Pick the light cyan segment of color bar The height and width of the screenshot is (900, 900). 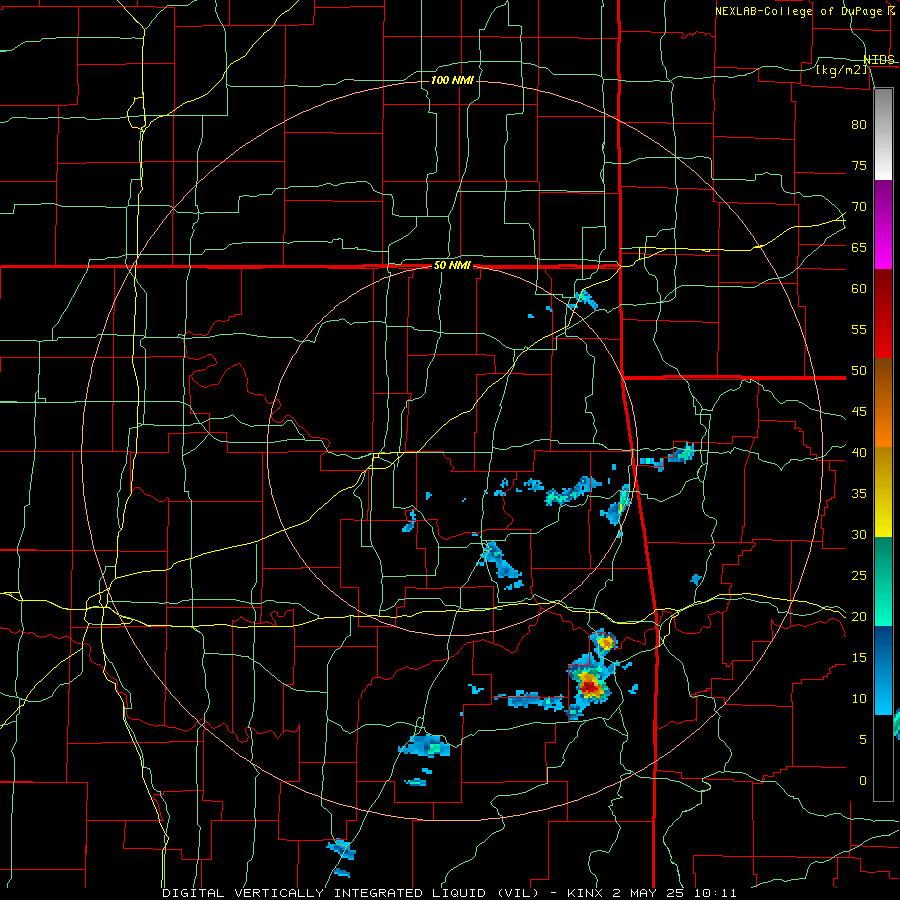click(x=883, y=692)
